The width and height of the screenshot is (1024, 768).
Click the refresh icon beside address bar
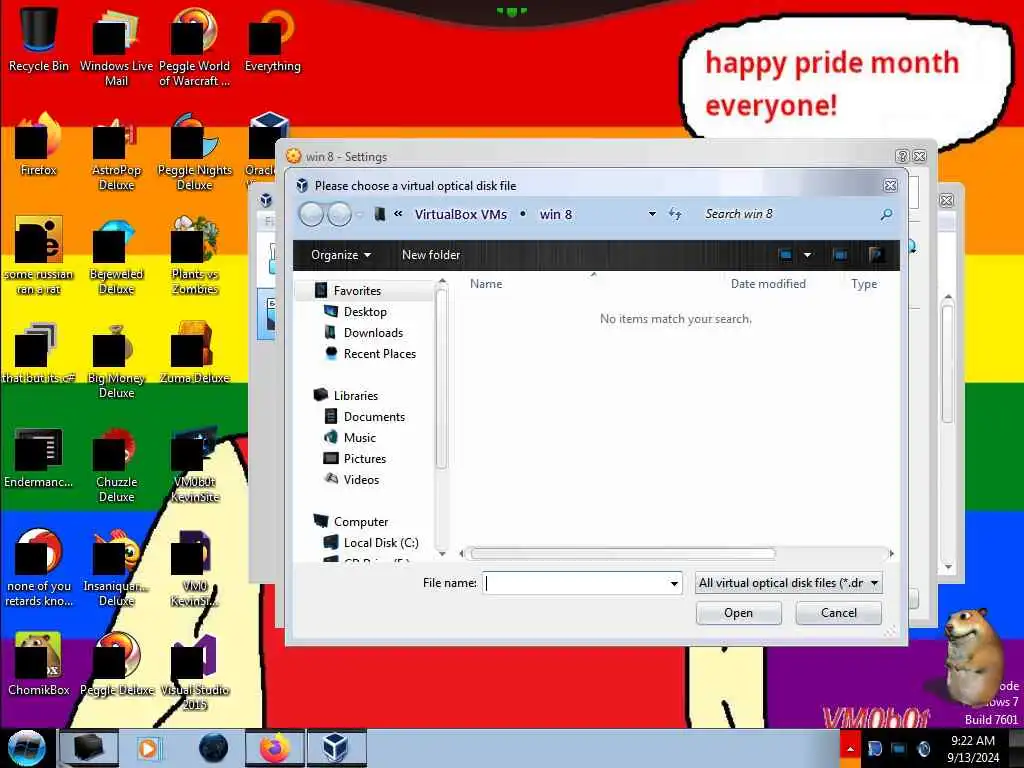coord(675,214)
